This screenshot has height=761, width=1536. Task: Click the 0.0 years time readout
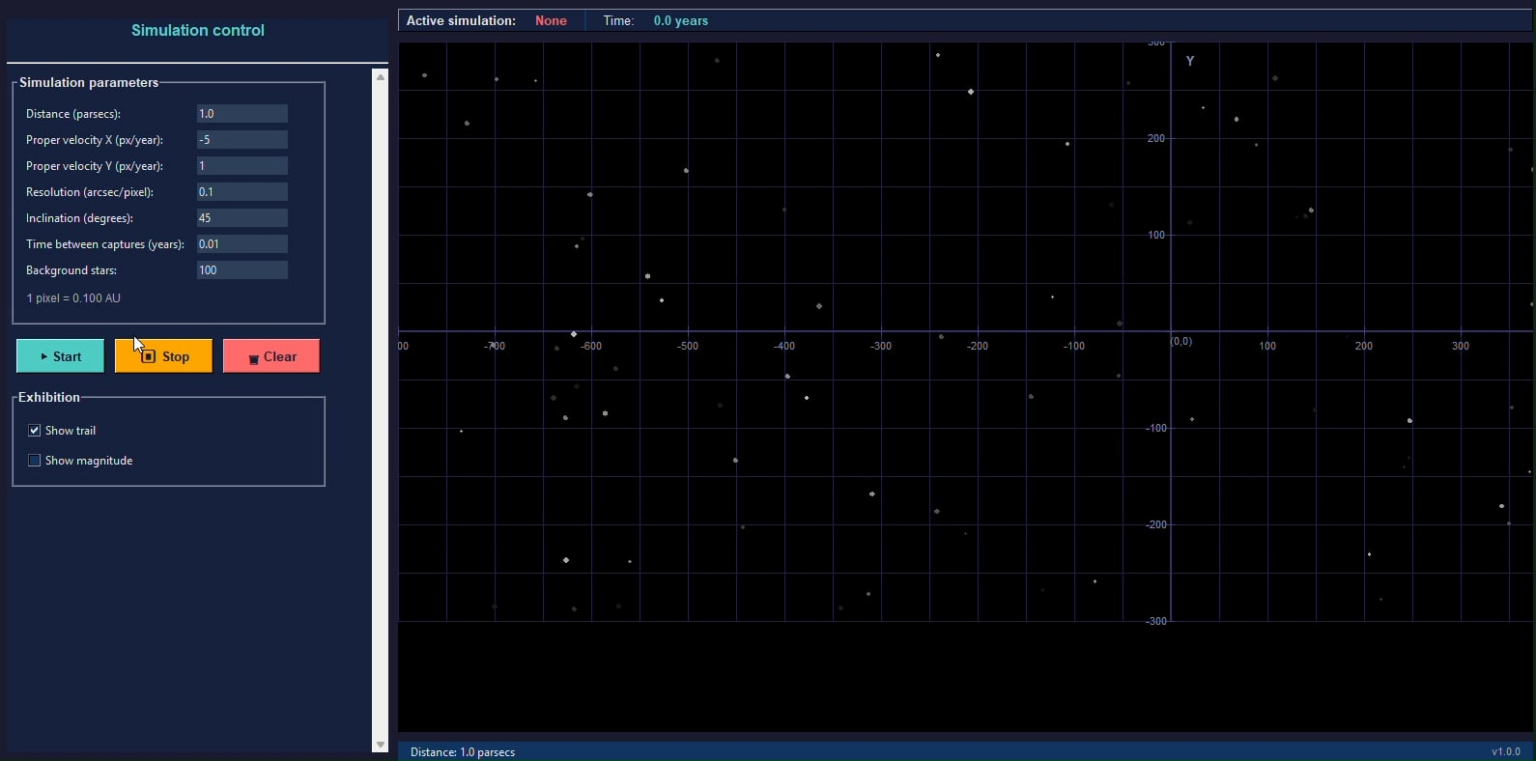(681, 20)
